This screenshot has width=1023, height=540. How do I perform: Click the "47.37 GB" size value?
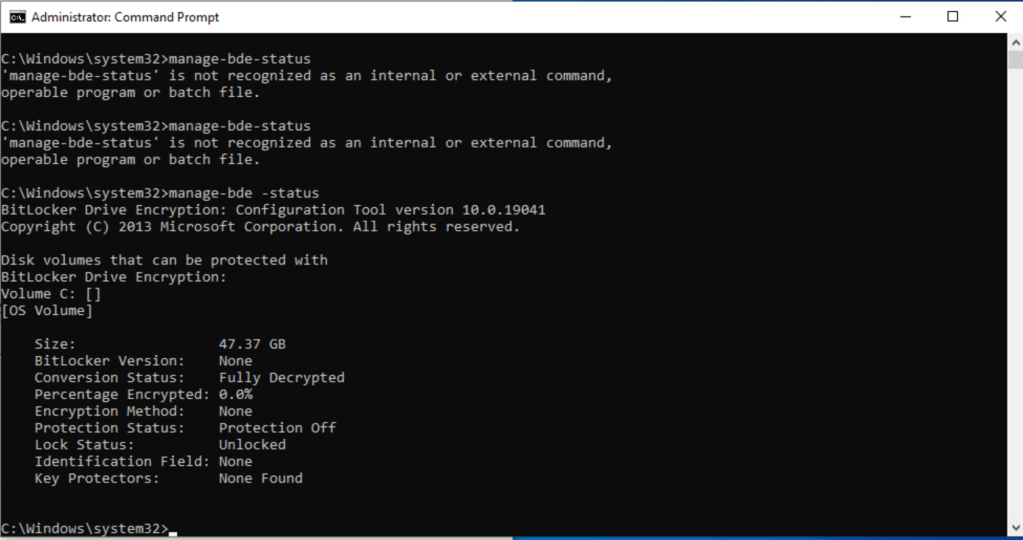click(252, 344)
